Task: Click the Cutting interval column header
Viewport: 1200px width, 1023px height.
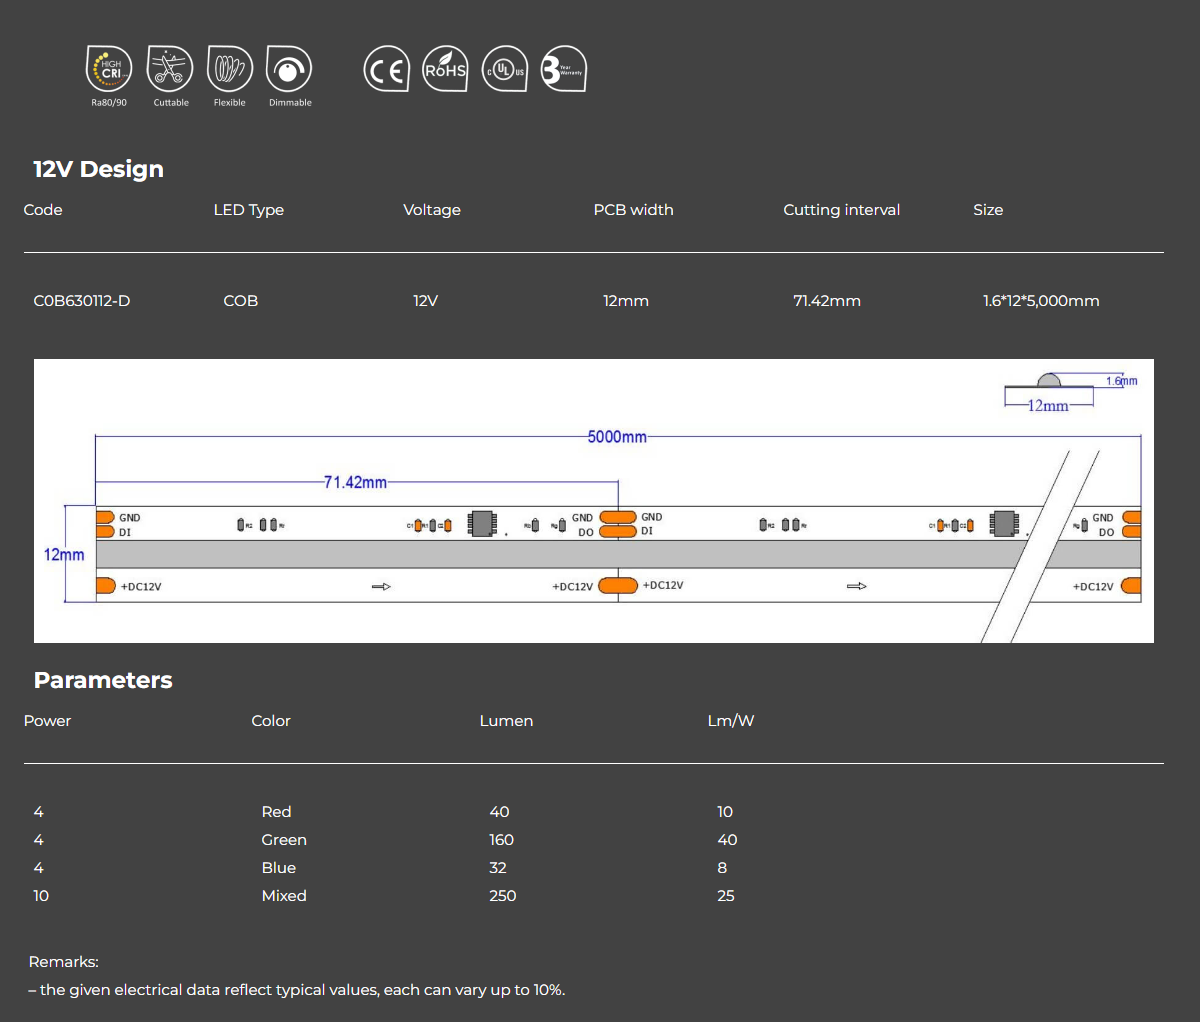Action: click(x=841, y=210)
